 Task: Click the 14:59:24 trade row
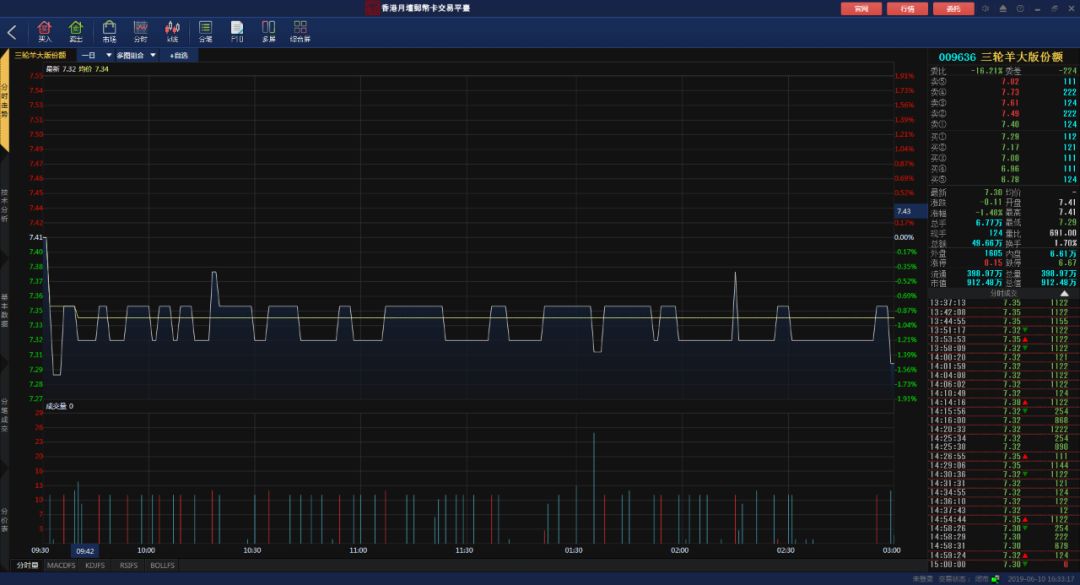1003,555
